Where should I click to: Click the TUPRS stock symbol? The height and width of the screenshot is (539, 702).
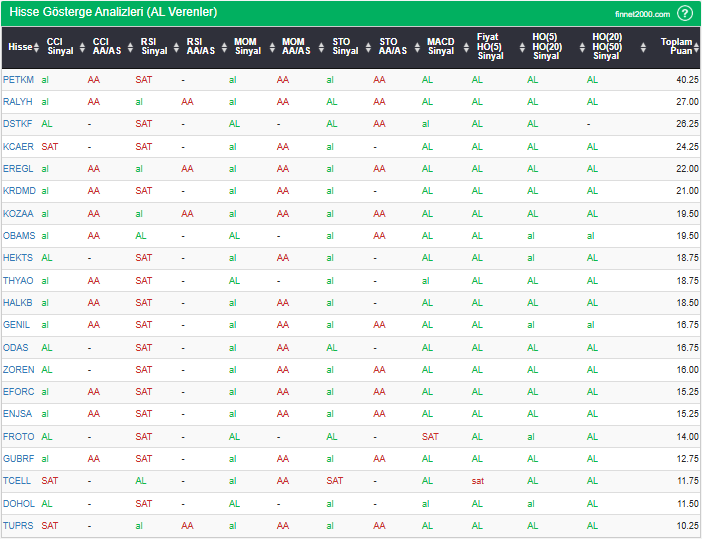click(18, 526)
